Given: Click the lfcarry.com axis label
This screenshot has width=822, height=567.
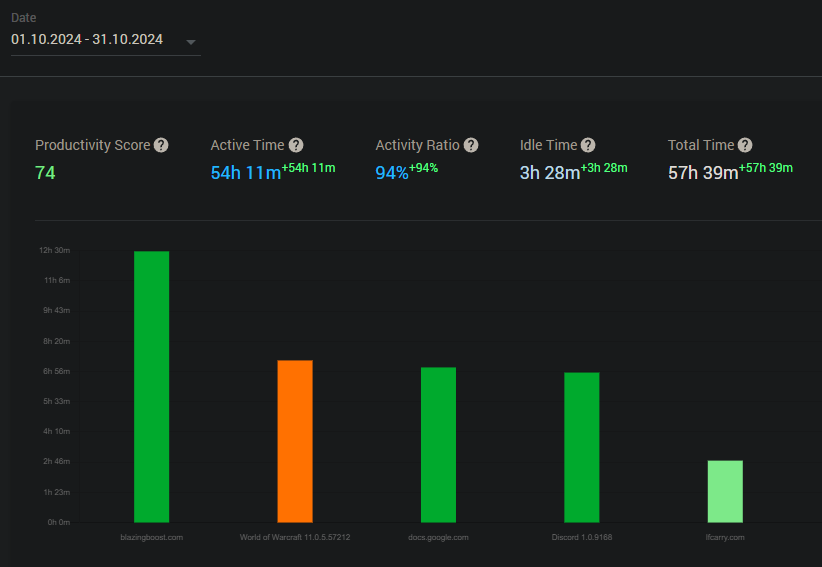Looking at the screenshot, I should pyautogui.click(x=725, y=537).
